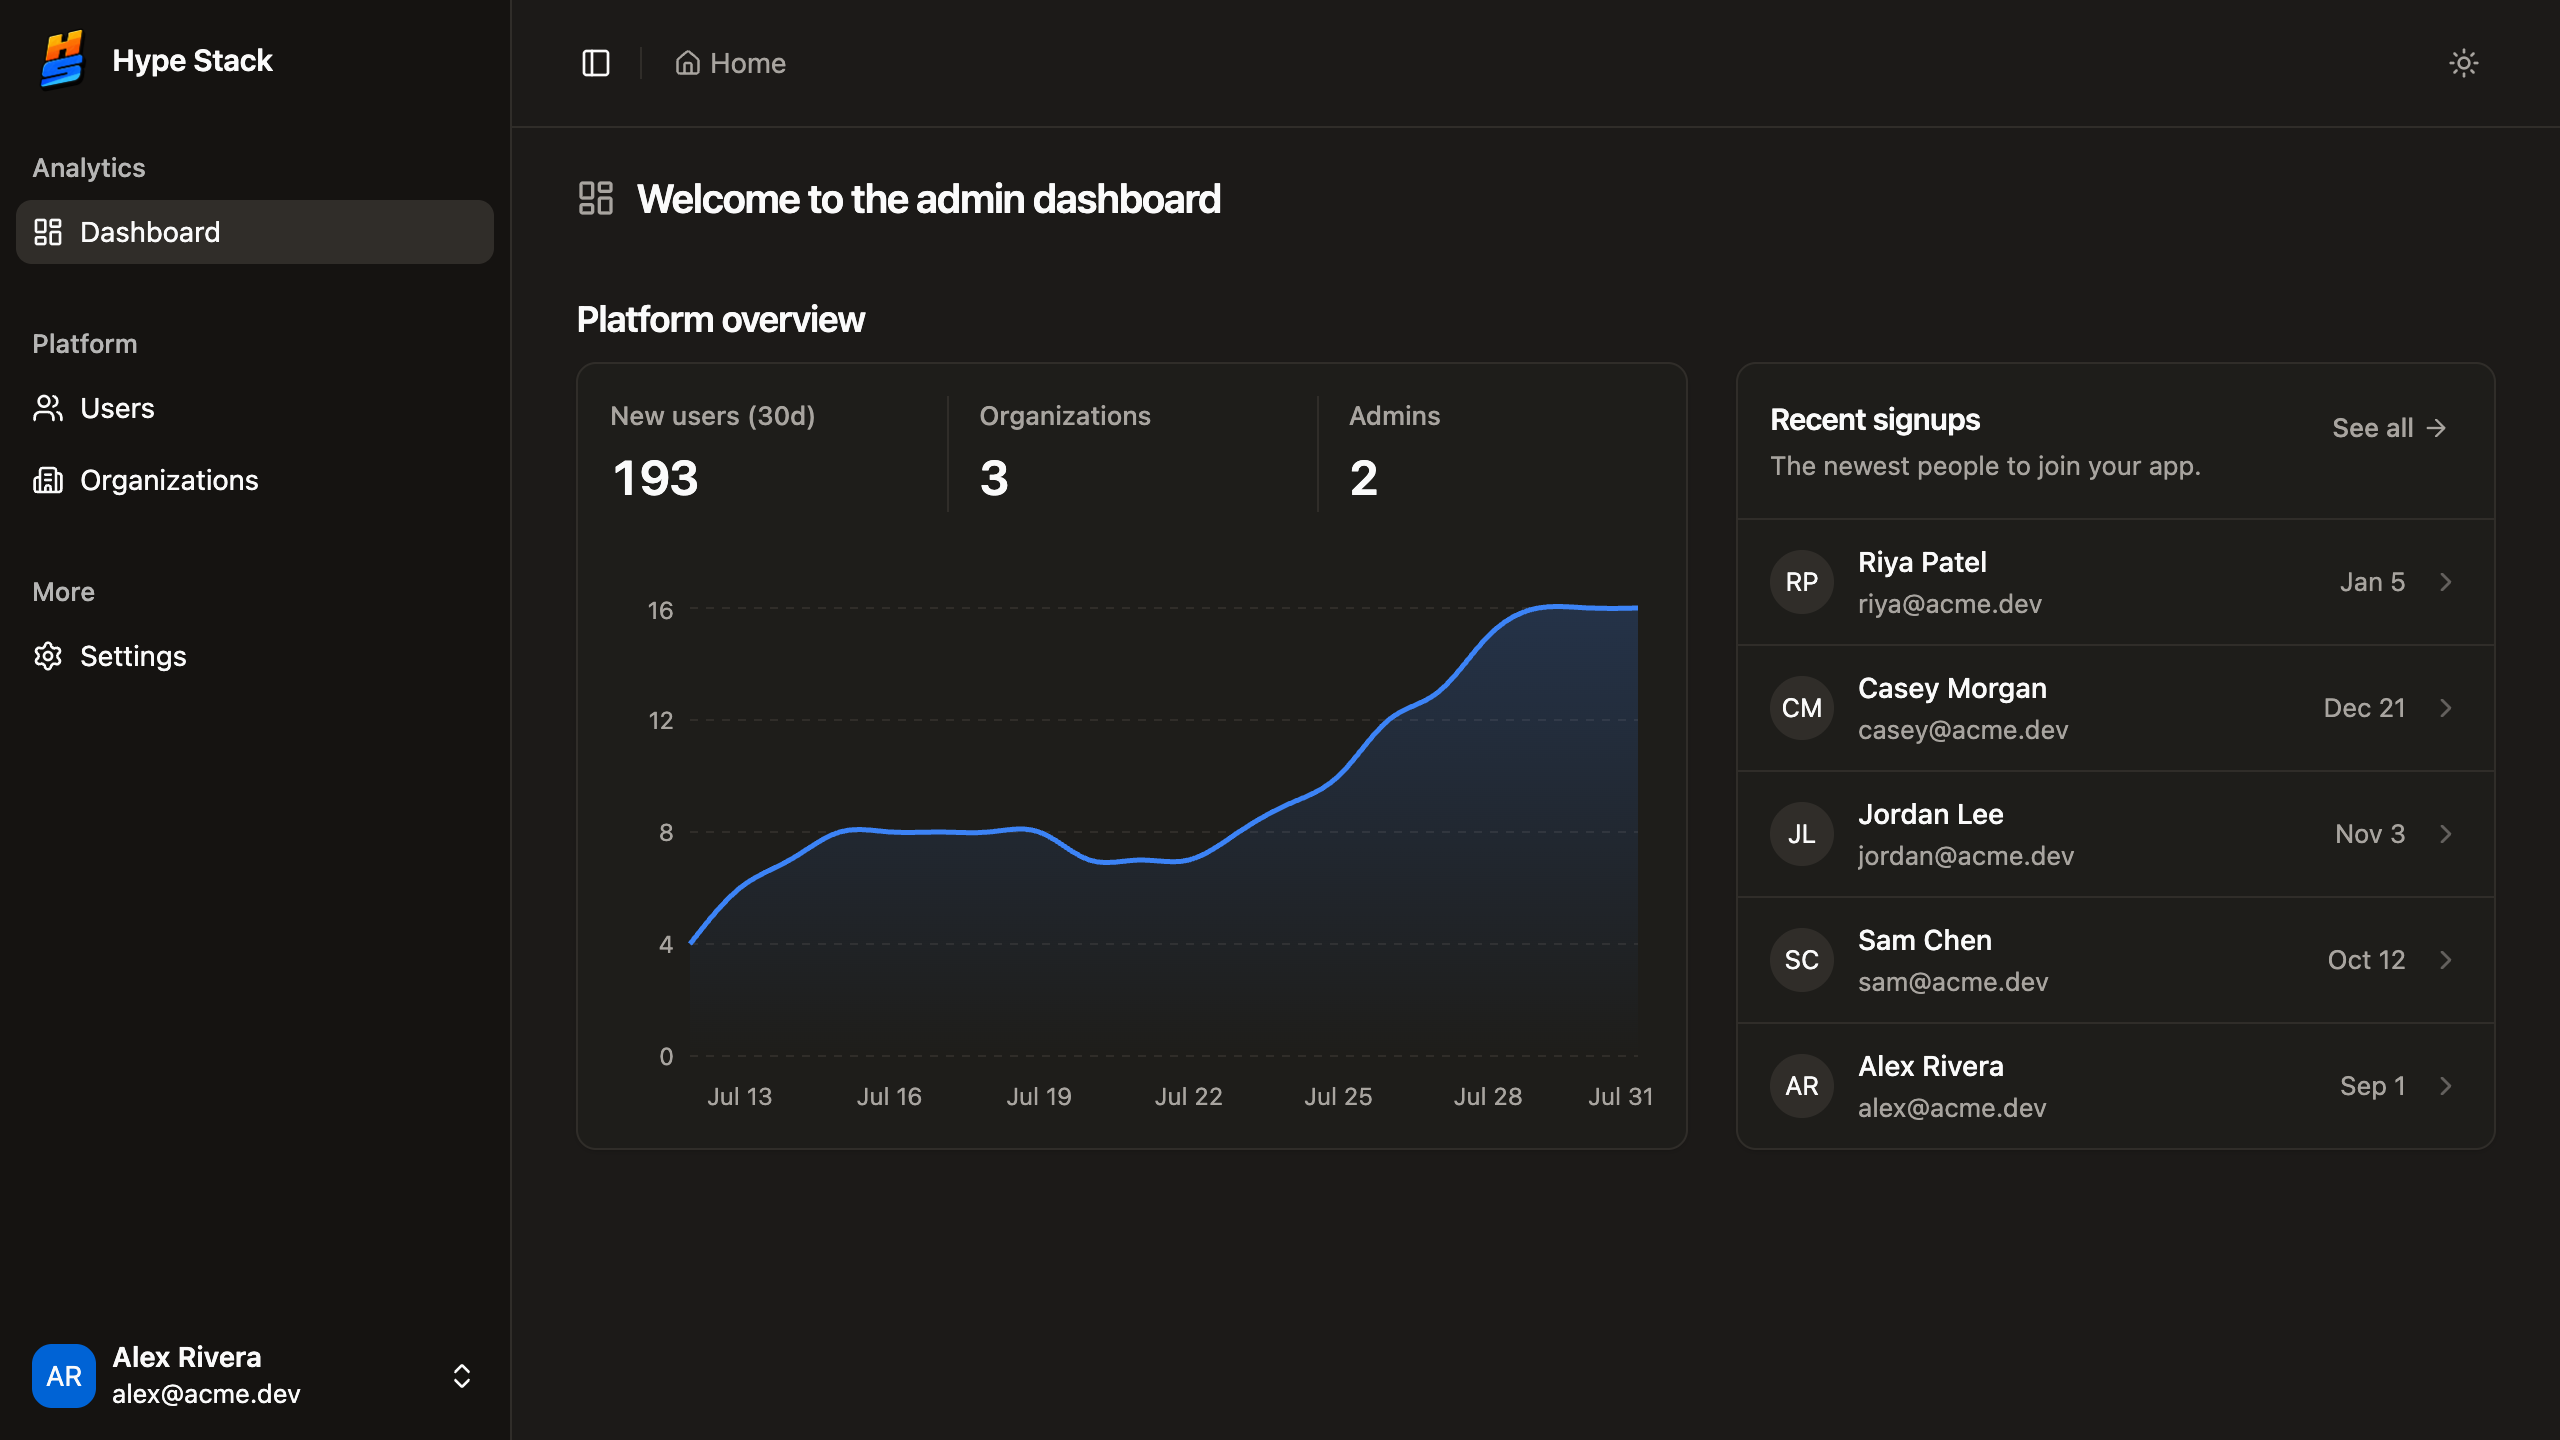The width and height of the screenshot is (2560, 1440).
Task: Go to the Users page
Action: [x=255, y=408]
